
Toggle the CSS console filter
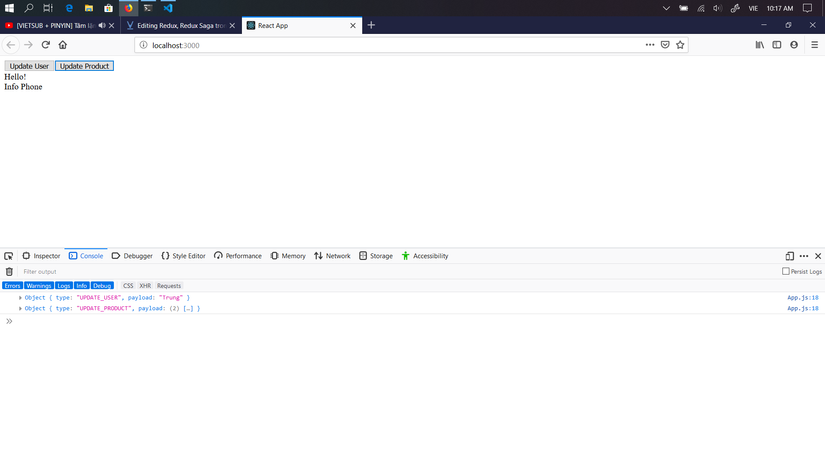(x=128, y=286)
